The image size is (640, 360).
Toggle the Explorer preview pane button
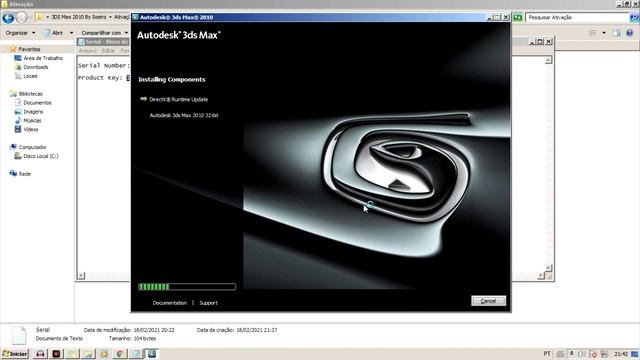[616, 33]
